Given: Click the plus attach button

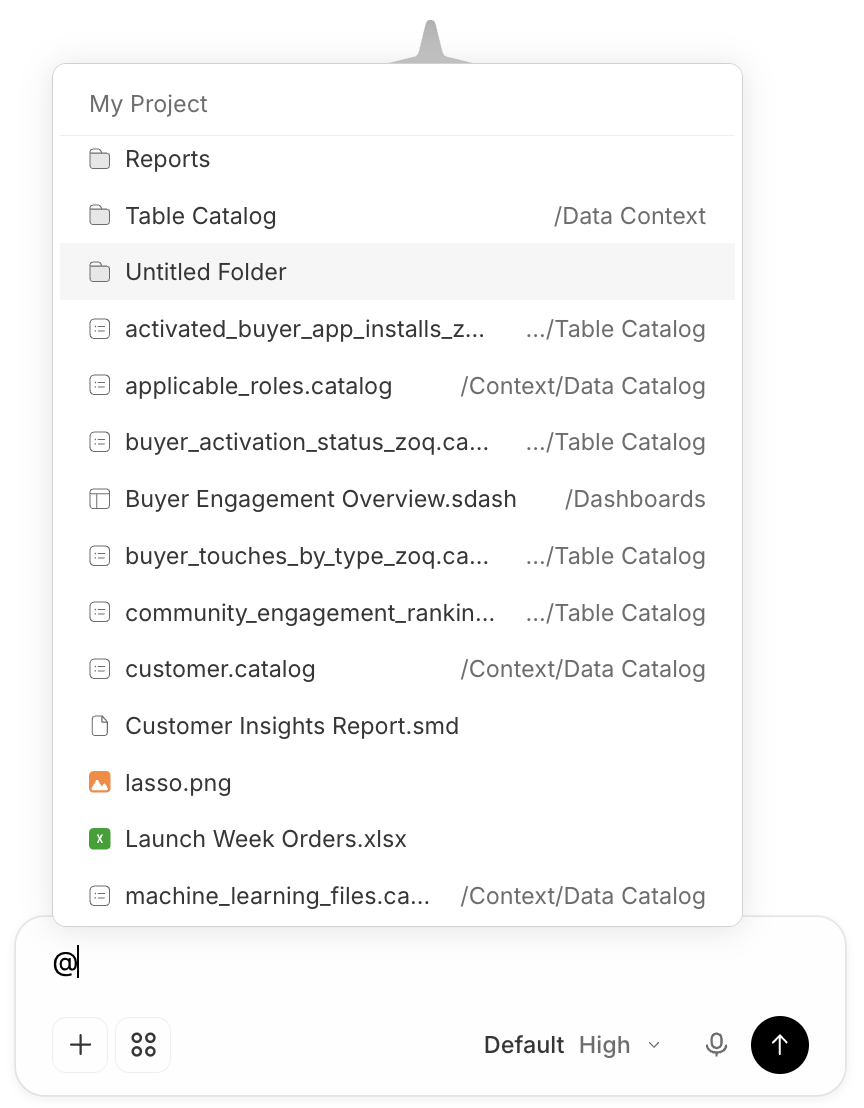Looking at the screenshot, I should (80, 1044).
